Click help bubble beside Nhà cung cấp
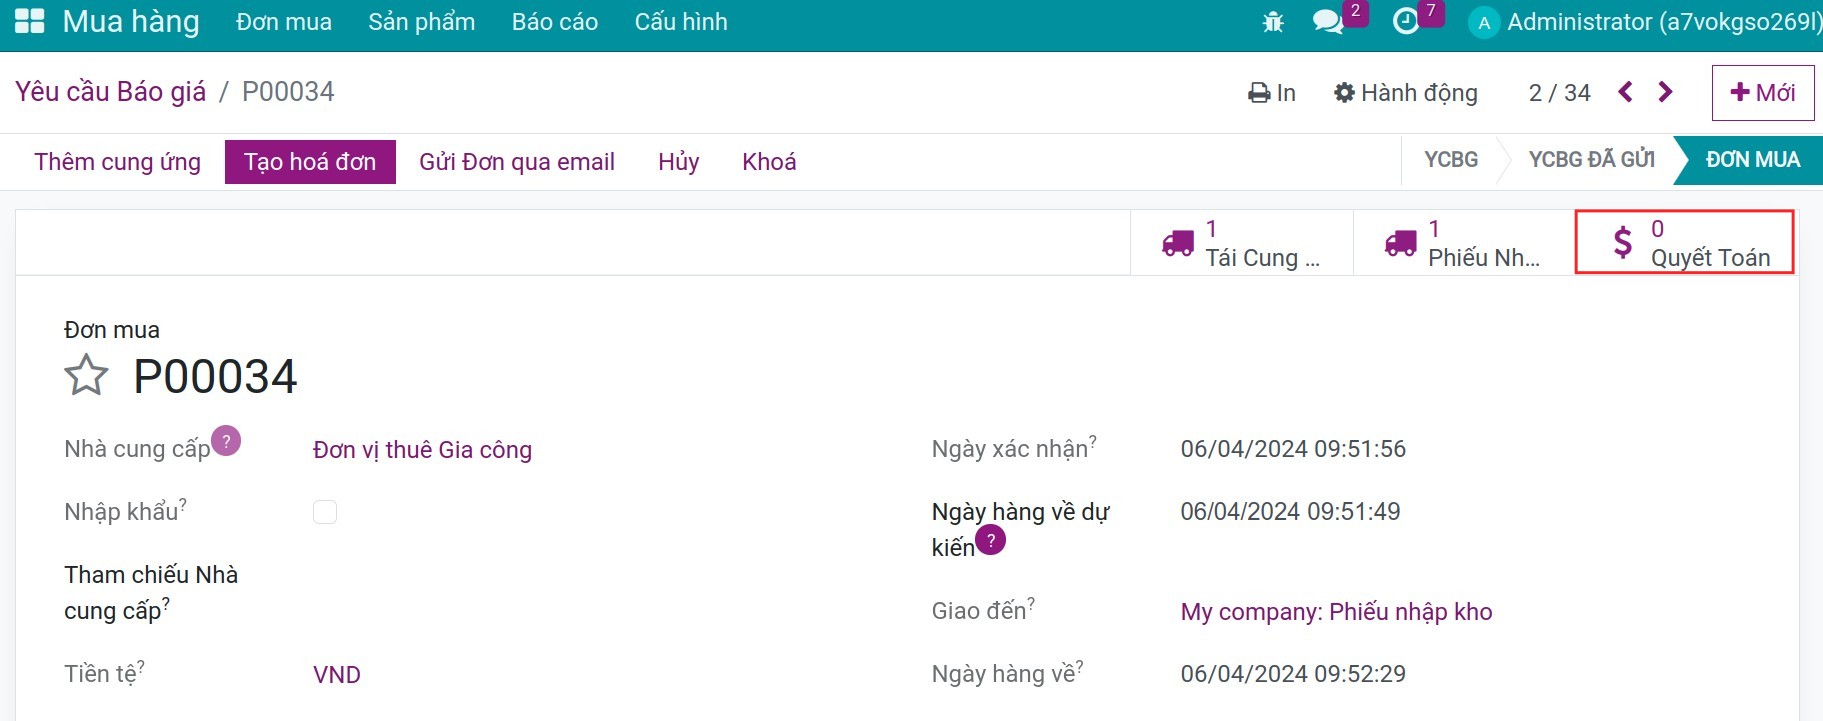The image size is (1823, 721). [226, 441]
